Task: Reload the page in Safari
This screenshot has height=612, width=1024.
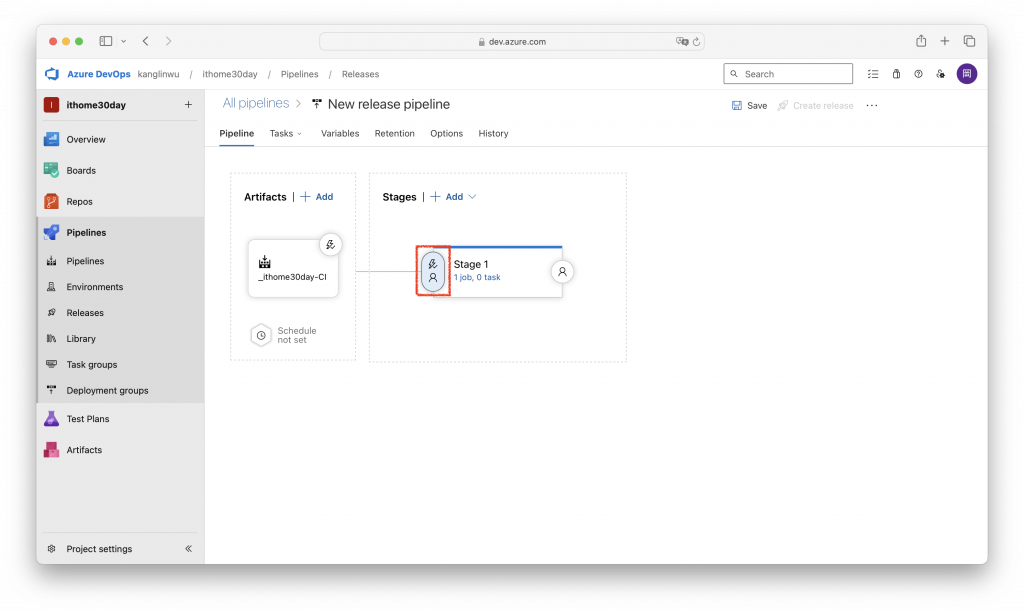Action: [697, 41]
